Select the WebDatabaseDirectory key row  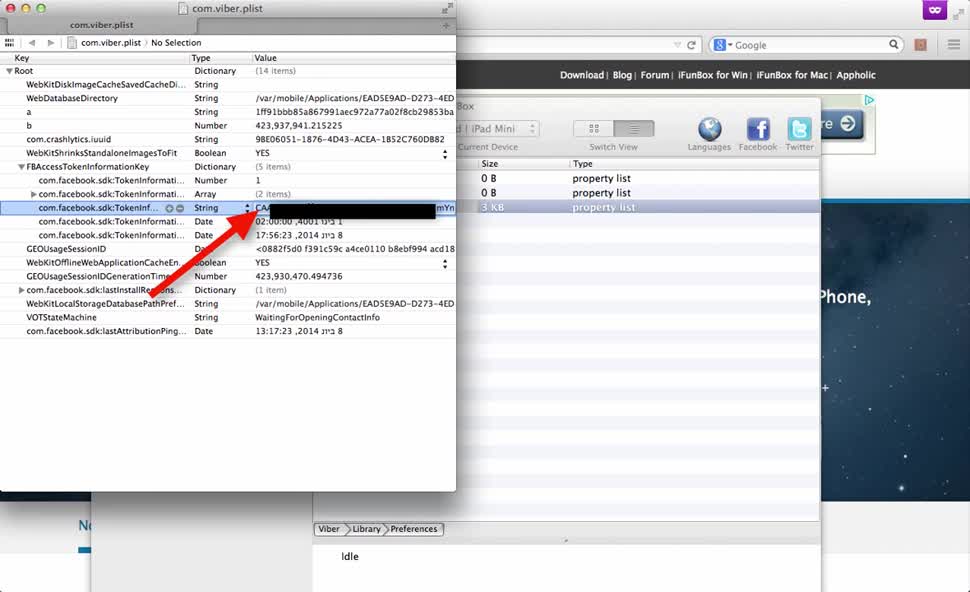228,98
